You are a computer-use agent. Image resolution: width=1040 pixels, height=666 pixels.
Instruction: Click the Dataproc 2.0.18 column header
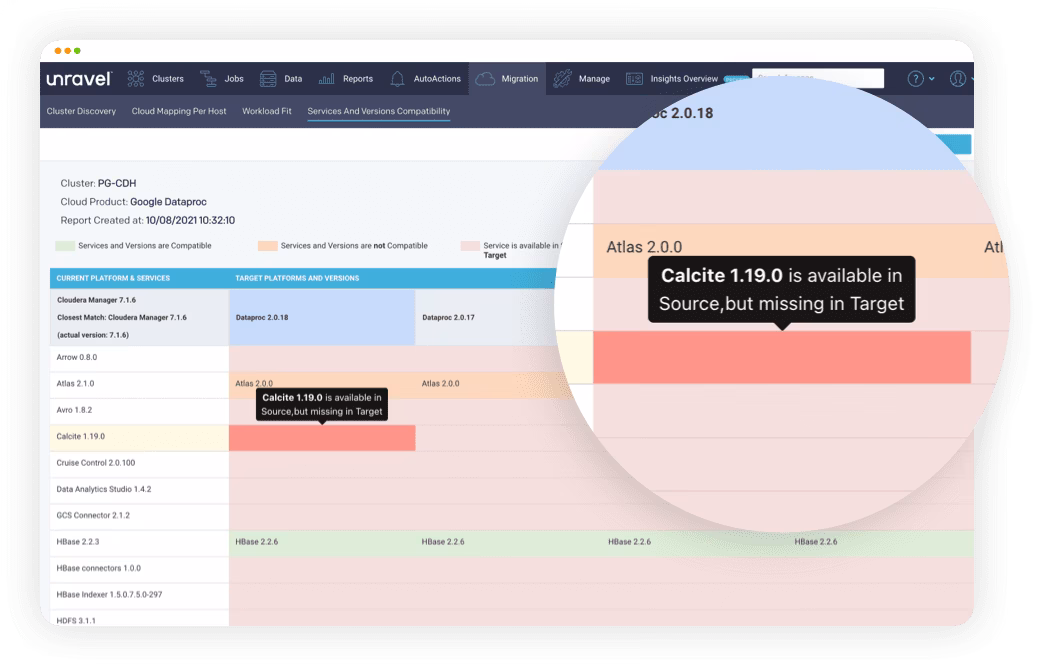click(x=322, y=318)
